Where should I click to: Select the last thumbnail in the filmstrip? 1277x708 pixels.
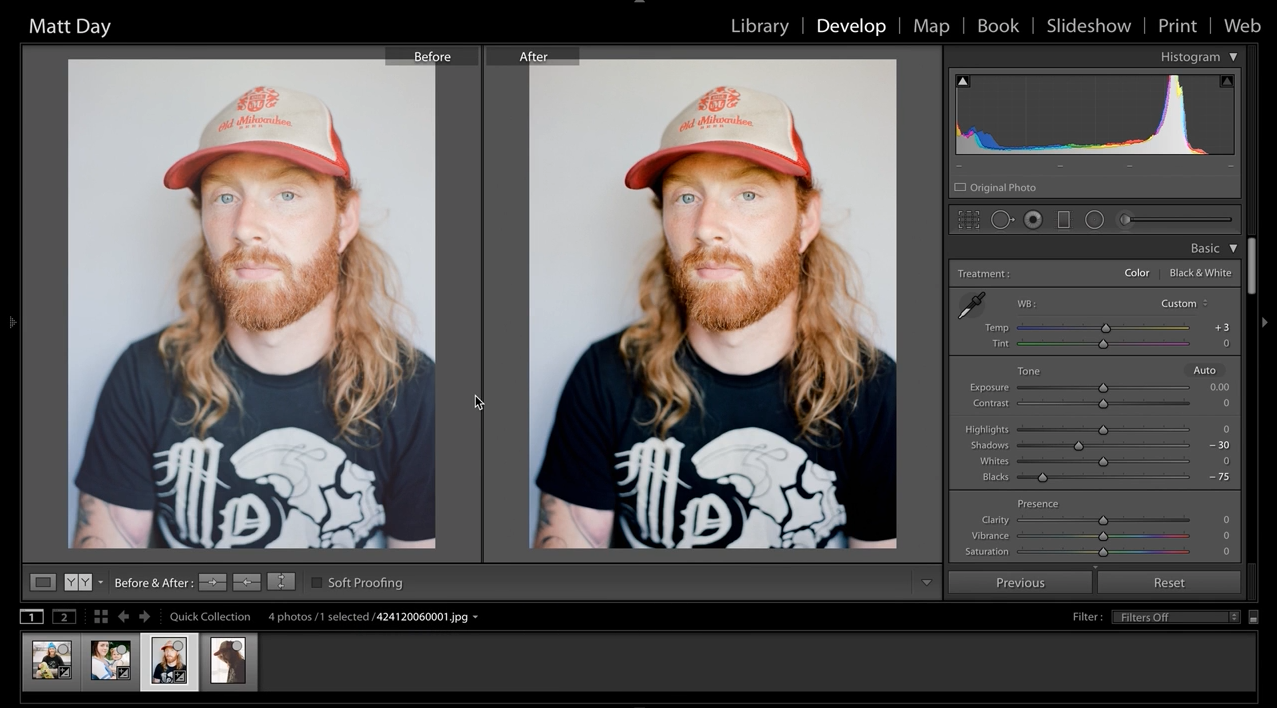click(x=228, y=660)
